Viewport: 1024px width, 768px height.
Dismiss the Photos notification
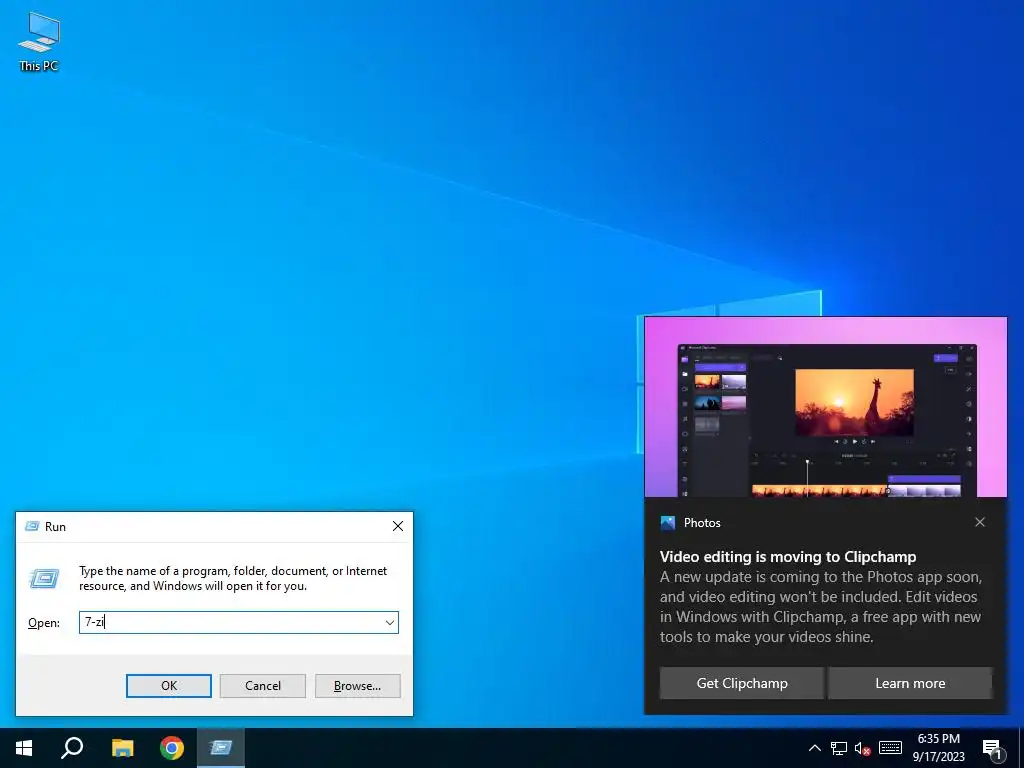click(980, 522)
